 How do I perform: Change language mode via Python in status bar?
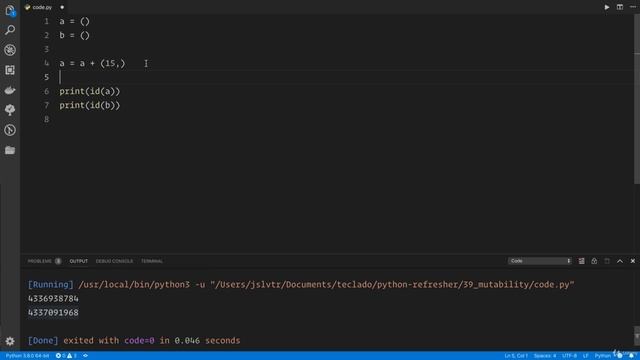(602, 356)
